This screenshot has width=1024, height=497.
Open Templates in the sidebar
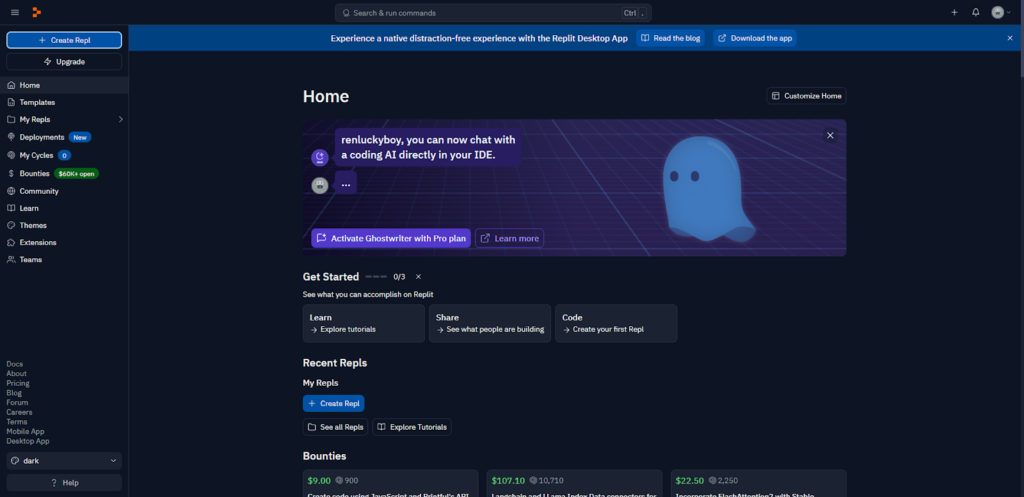point(37,102)
